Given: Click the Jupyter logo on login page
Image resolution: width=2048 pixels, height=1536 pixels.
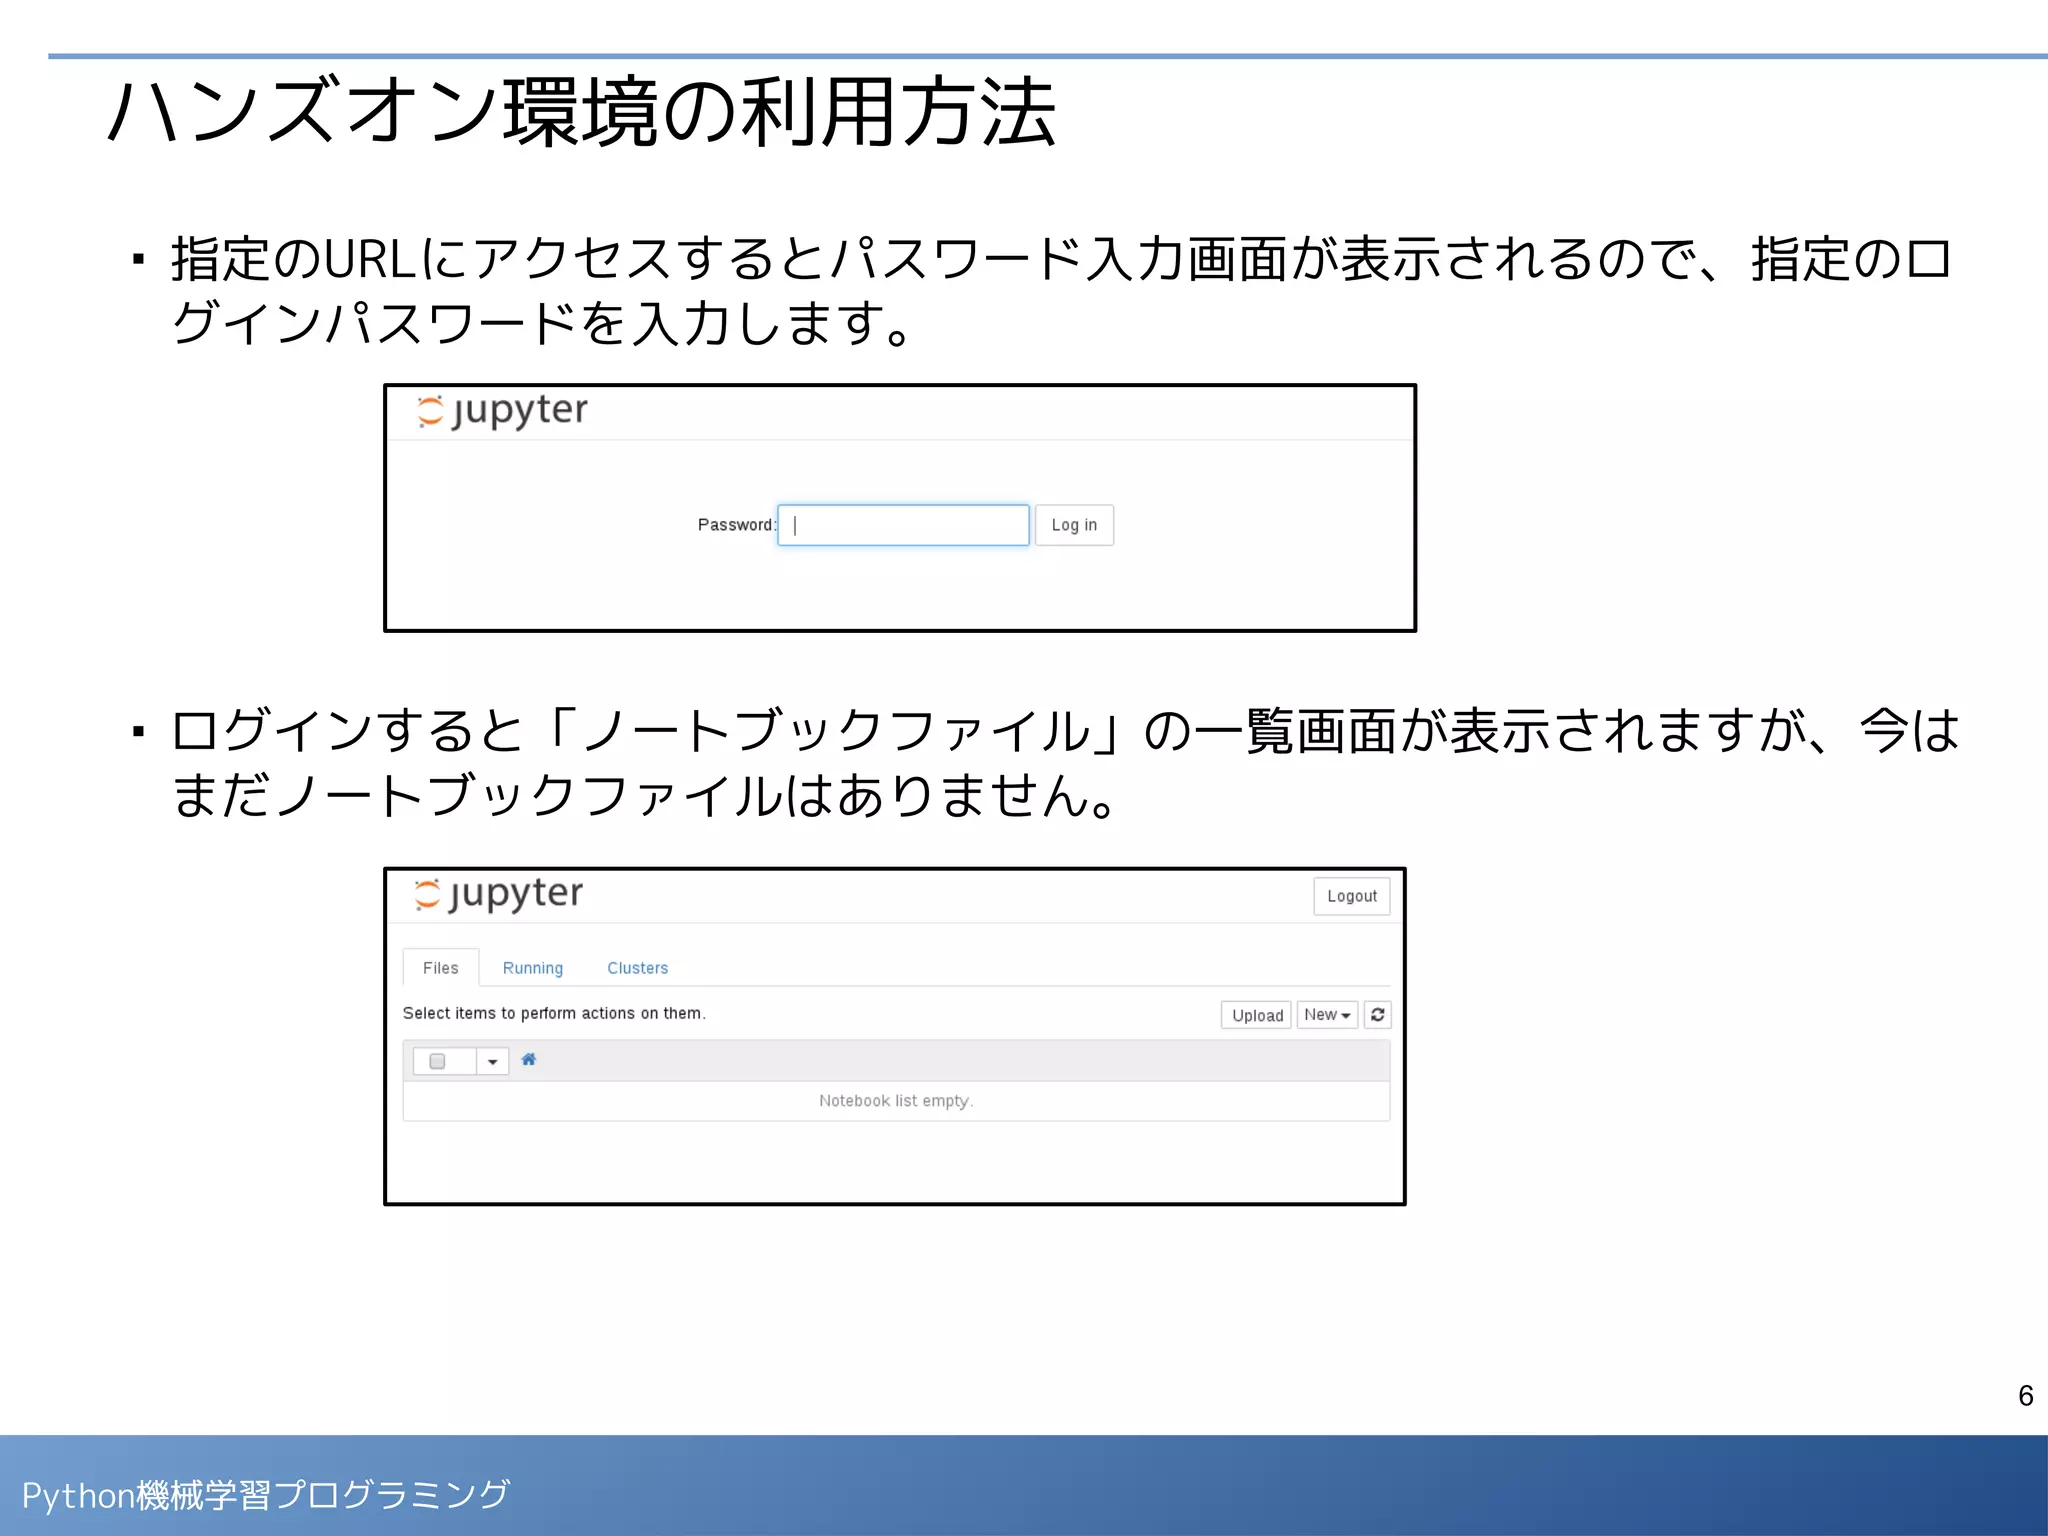Looking at the screenshot, I should [x=502, y=411].
